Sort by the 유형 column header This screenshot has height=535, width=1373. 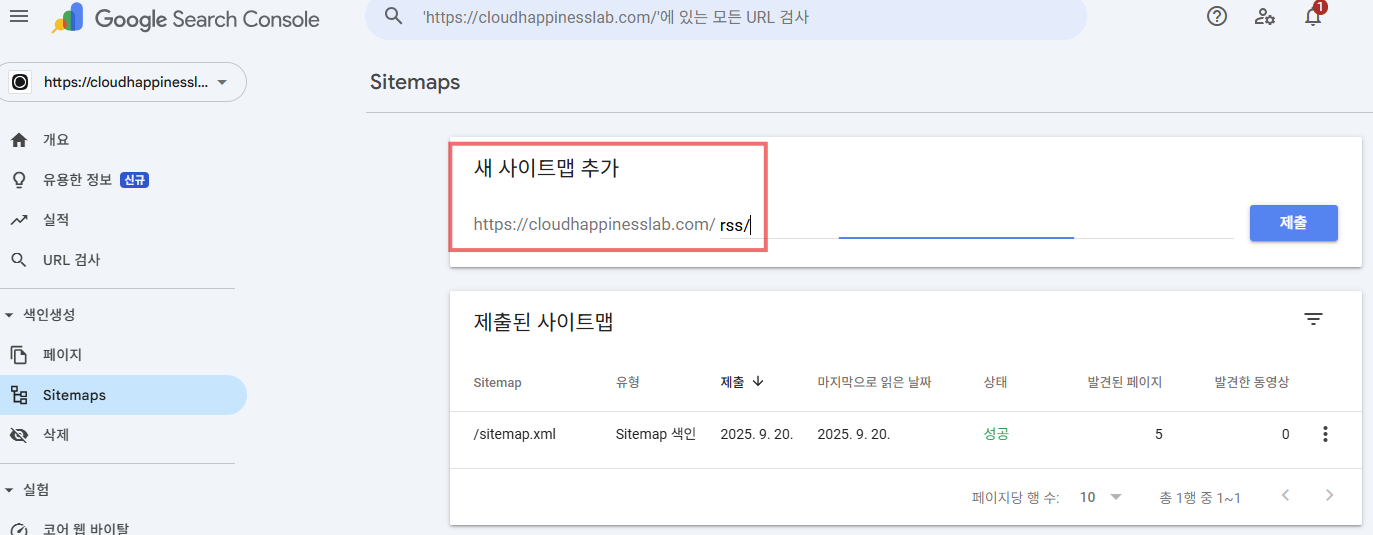[x=627, y=382]
